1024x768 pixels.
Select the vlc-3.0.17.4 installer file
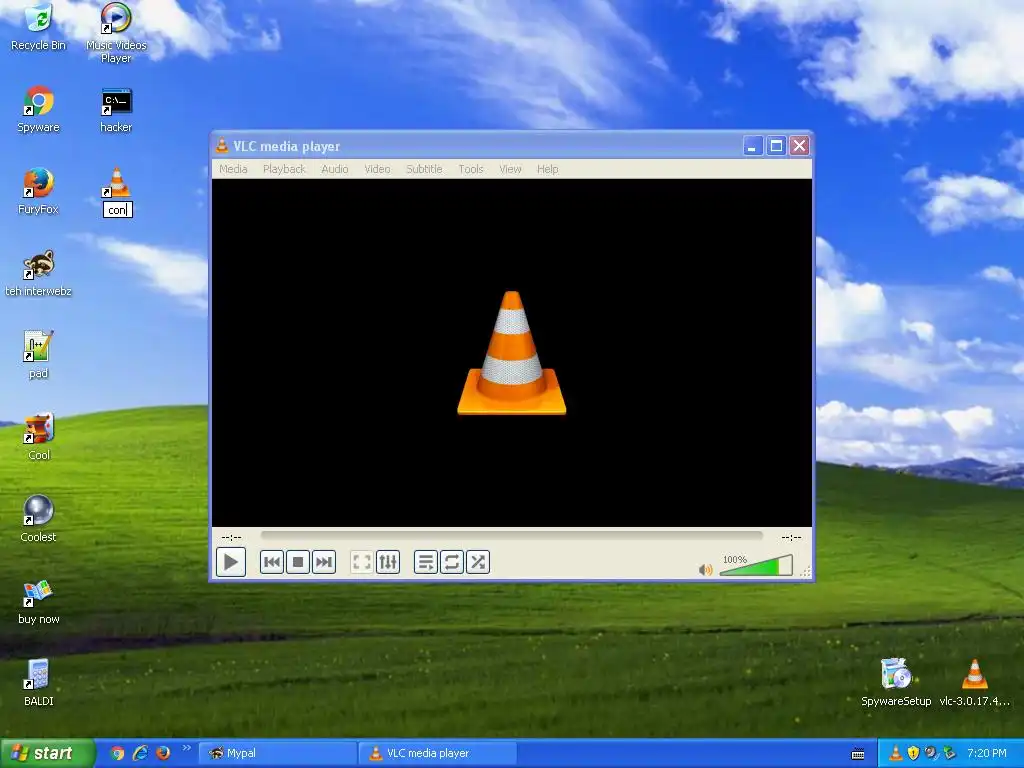coord(974,683)
